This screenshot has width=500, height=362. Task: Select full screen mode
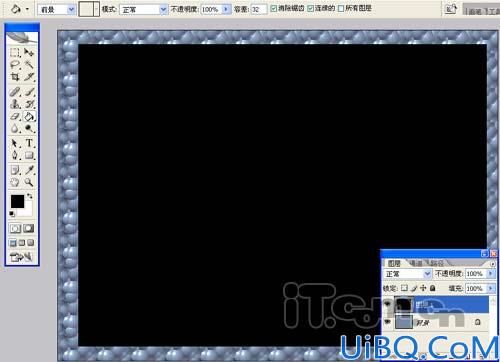click(30, 243)
